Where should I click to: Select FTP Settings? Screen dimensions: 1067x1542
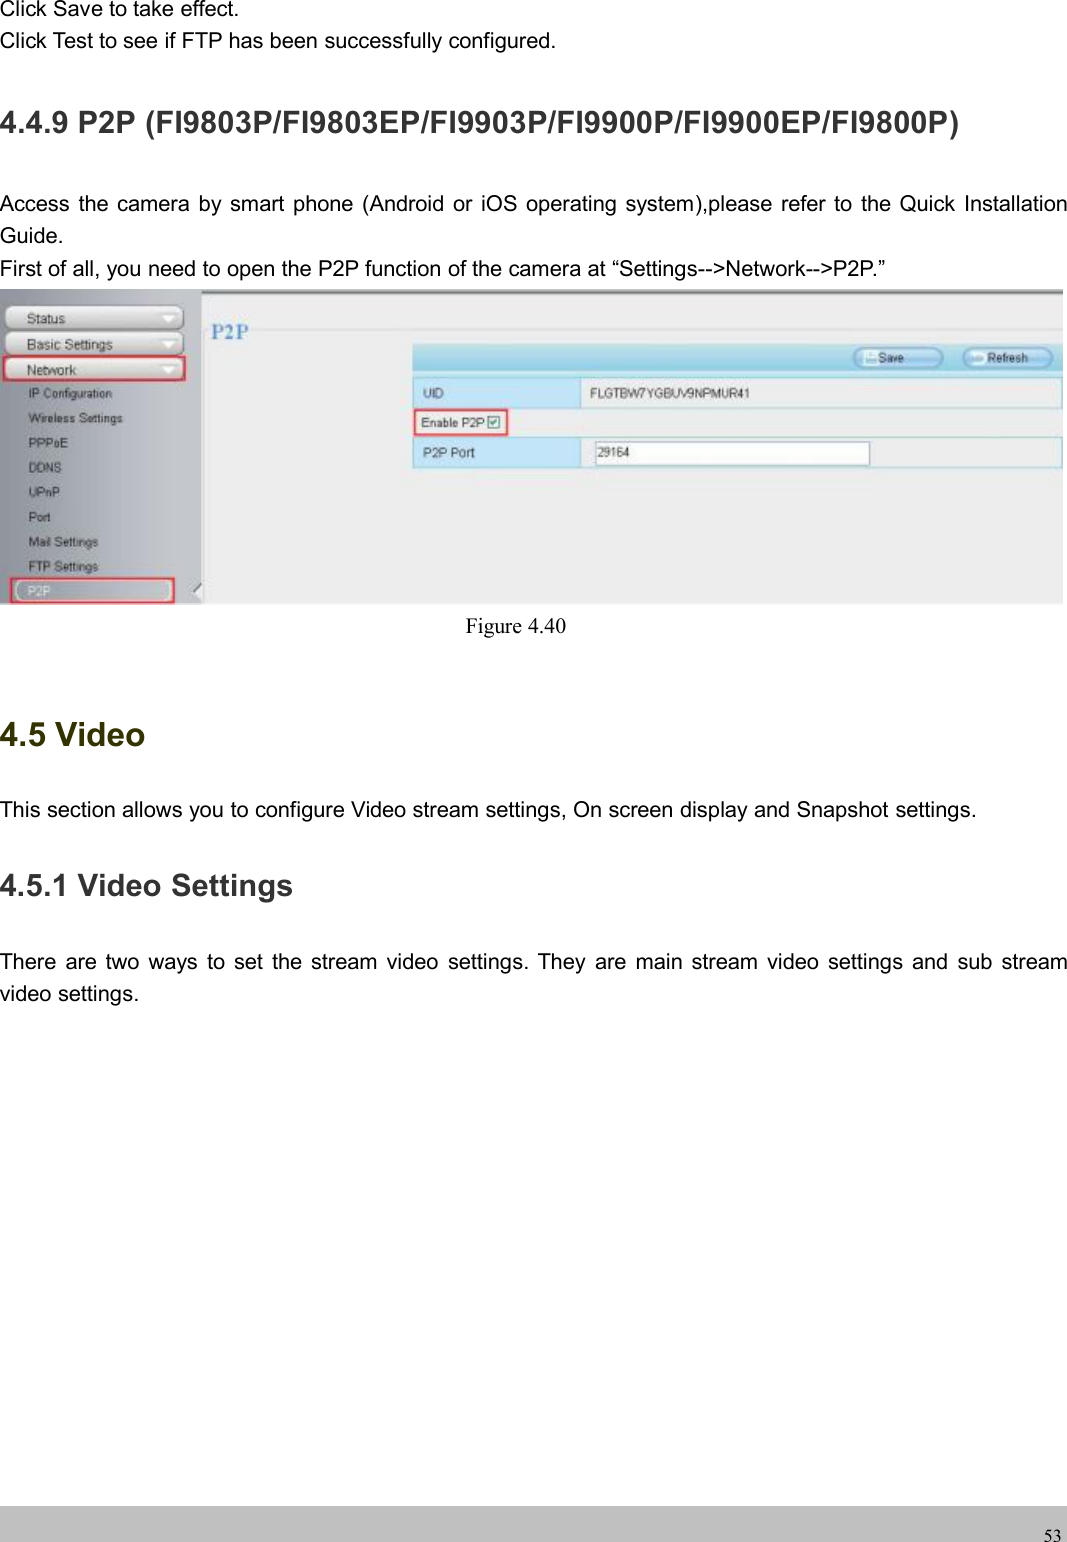[63, 566]
